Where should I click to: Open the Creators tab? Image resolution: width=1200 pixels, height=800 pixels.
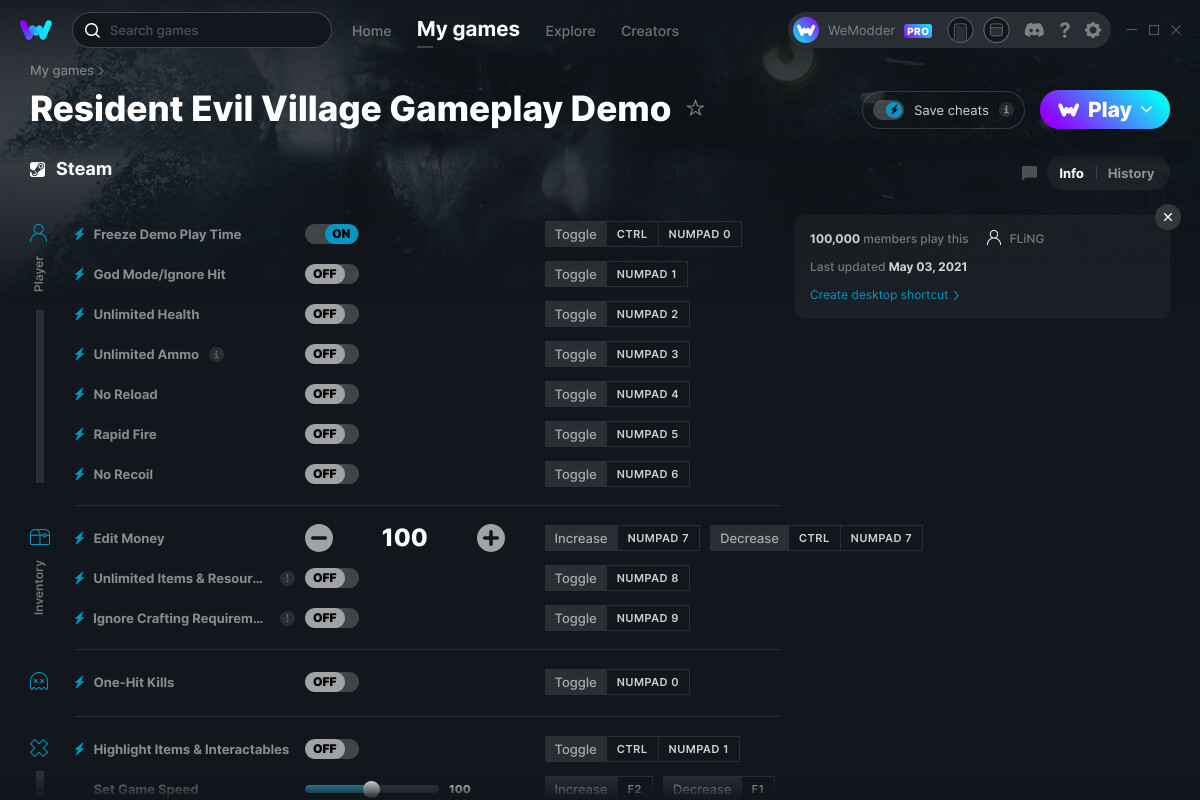(x=650, y=31)
